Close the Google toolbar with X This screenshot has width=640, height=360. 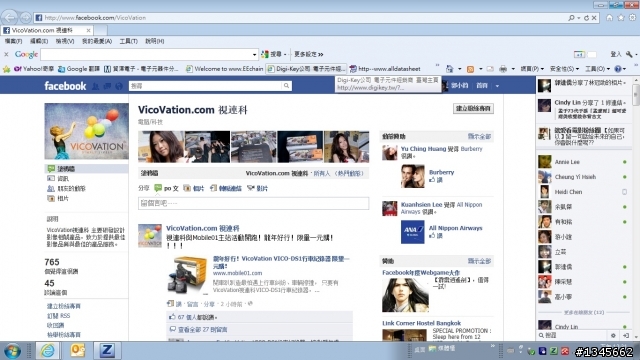pyautogui.click(x=6, y=54)
